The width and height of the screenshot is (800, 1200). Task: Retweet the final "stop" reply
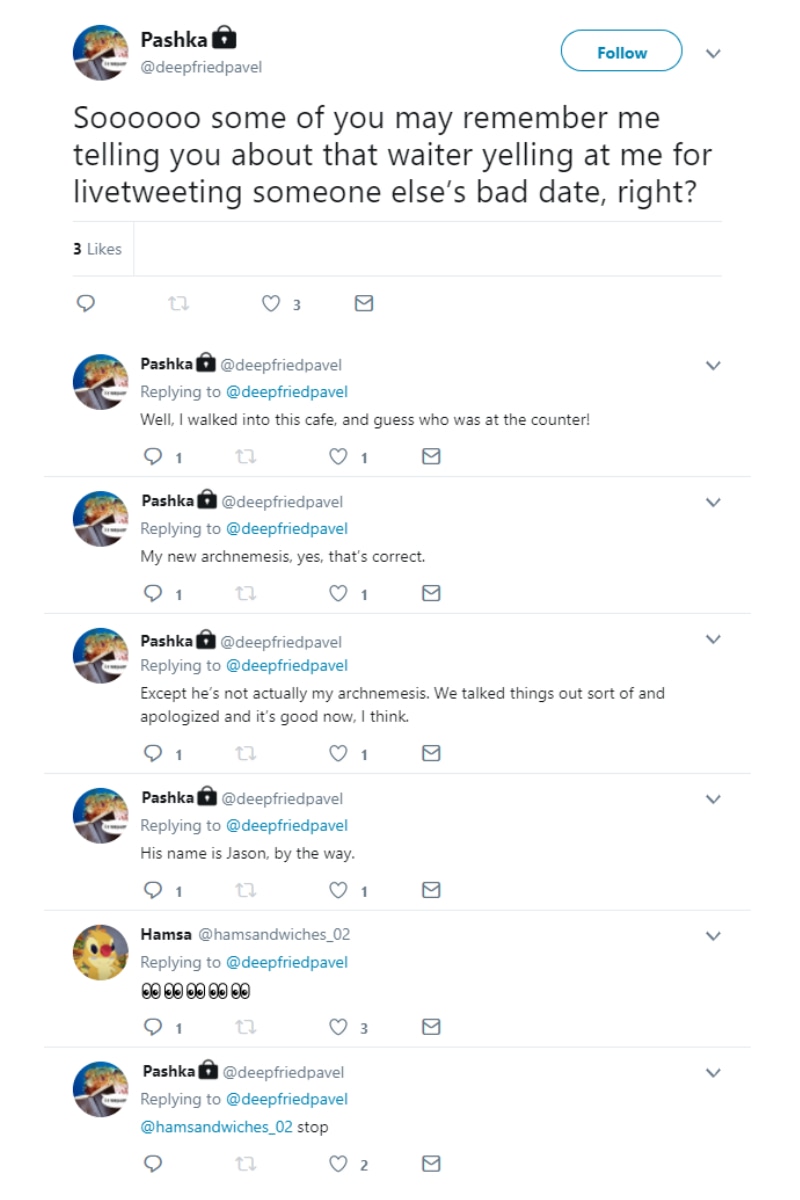[x=245, y=1164]
